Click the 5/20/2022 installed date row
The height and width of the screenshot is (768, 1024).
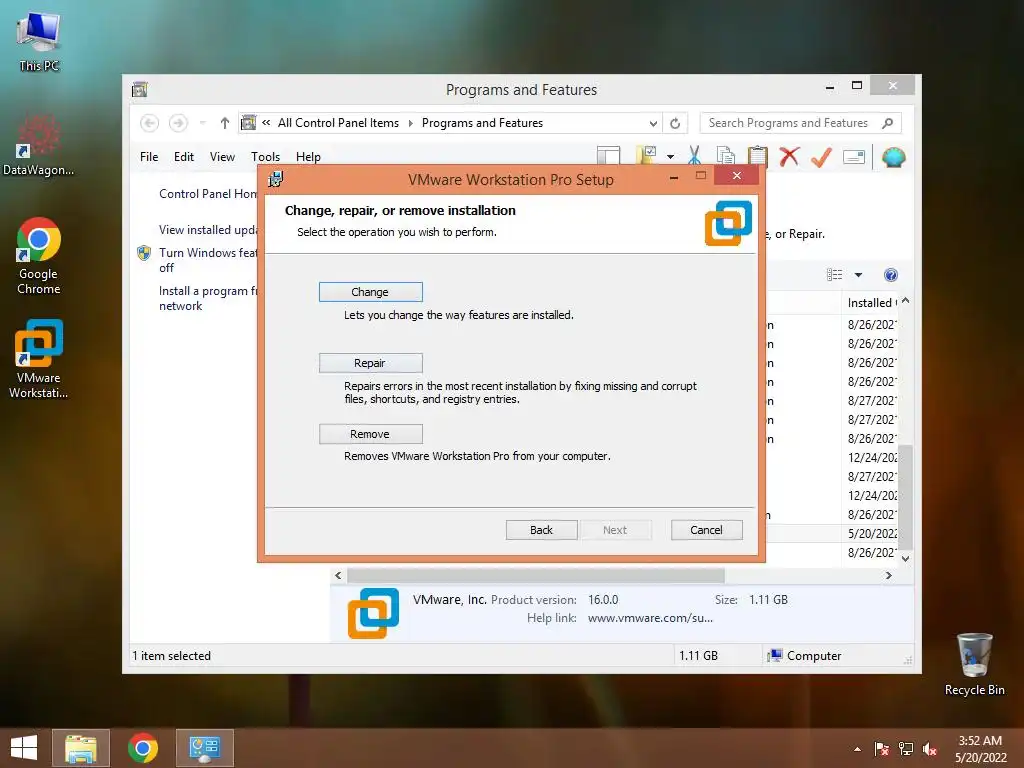[872, 534]
